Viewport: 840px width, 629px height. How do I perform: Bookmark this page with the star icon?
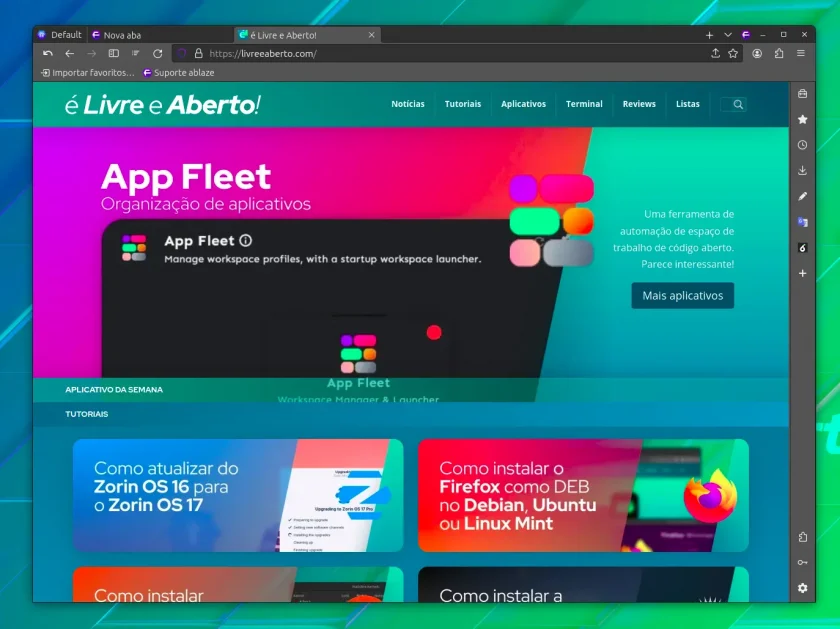(x=733, y=54)
